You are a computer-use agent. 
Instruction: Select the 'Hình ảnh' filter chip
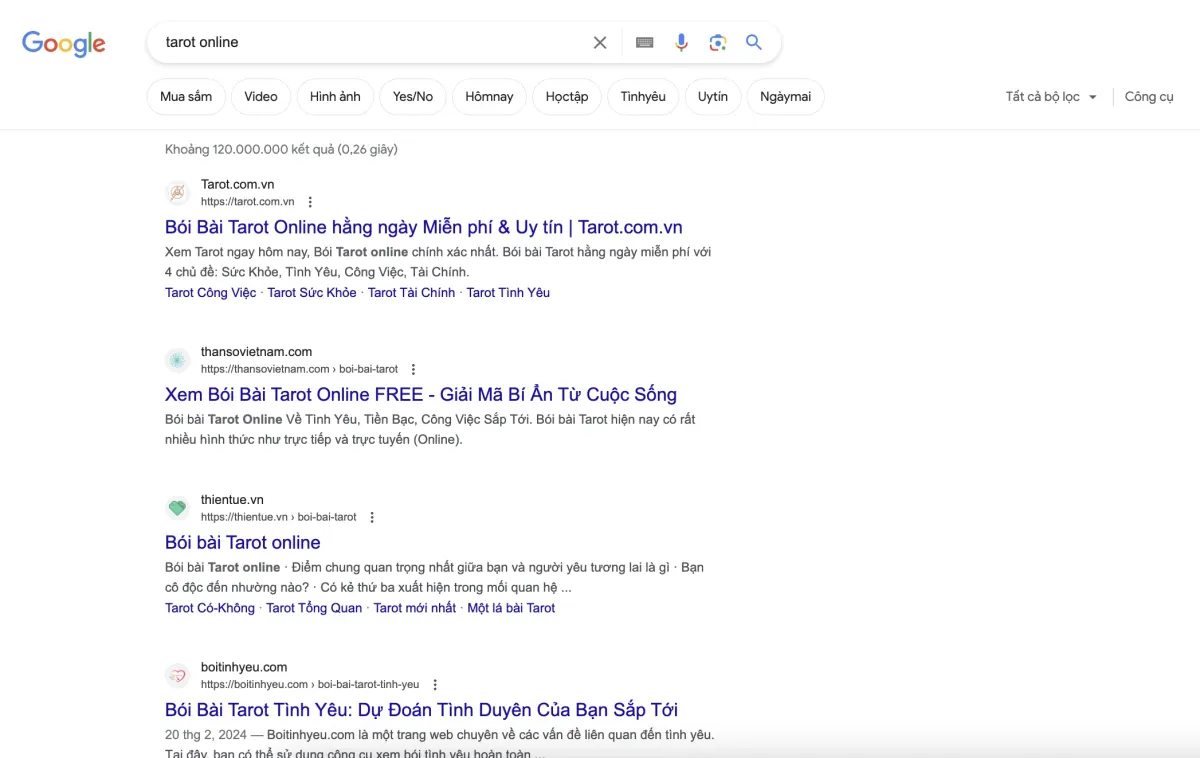coord(335,97)
